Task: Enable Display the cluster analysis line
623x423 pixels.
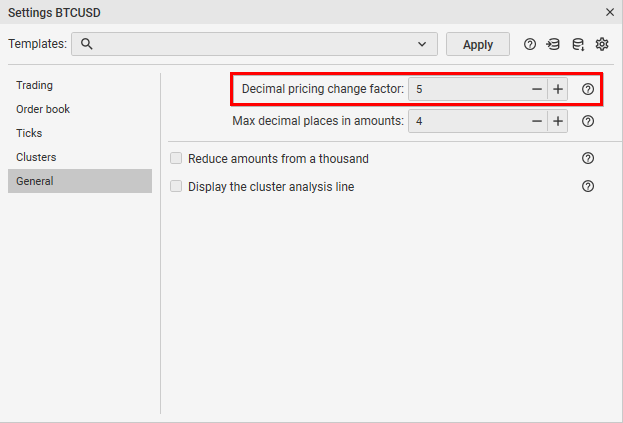Action: 176,186
